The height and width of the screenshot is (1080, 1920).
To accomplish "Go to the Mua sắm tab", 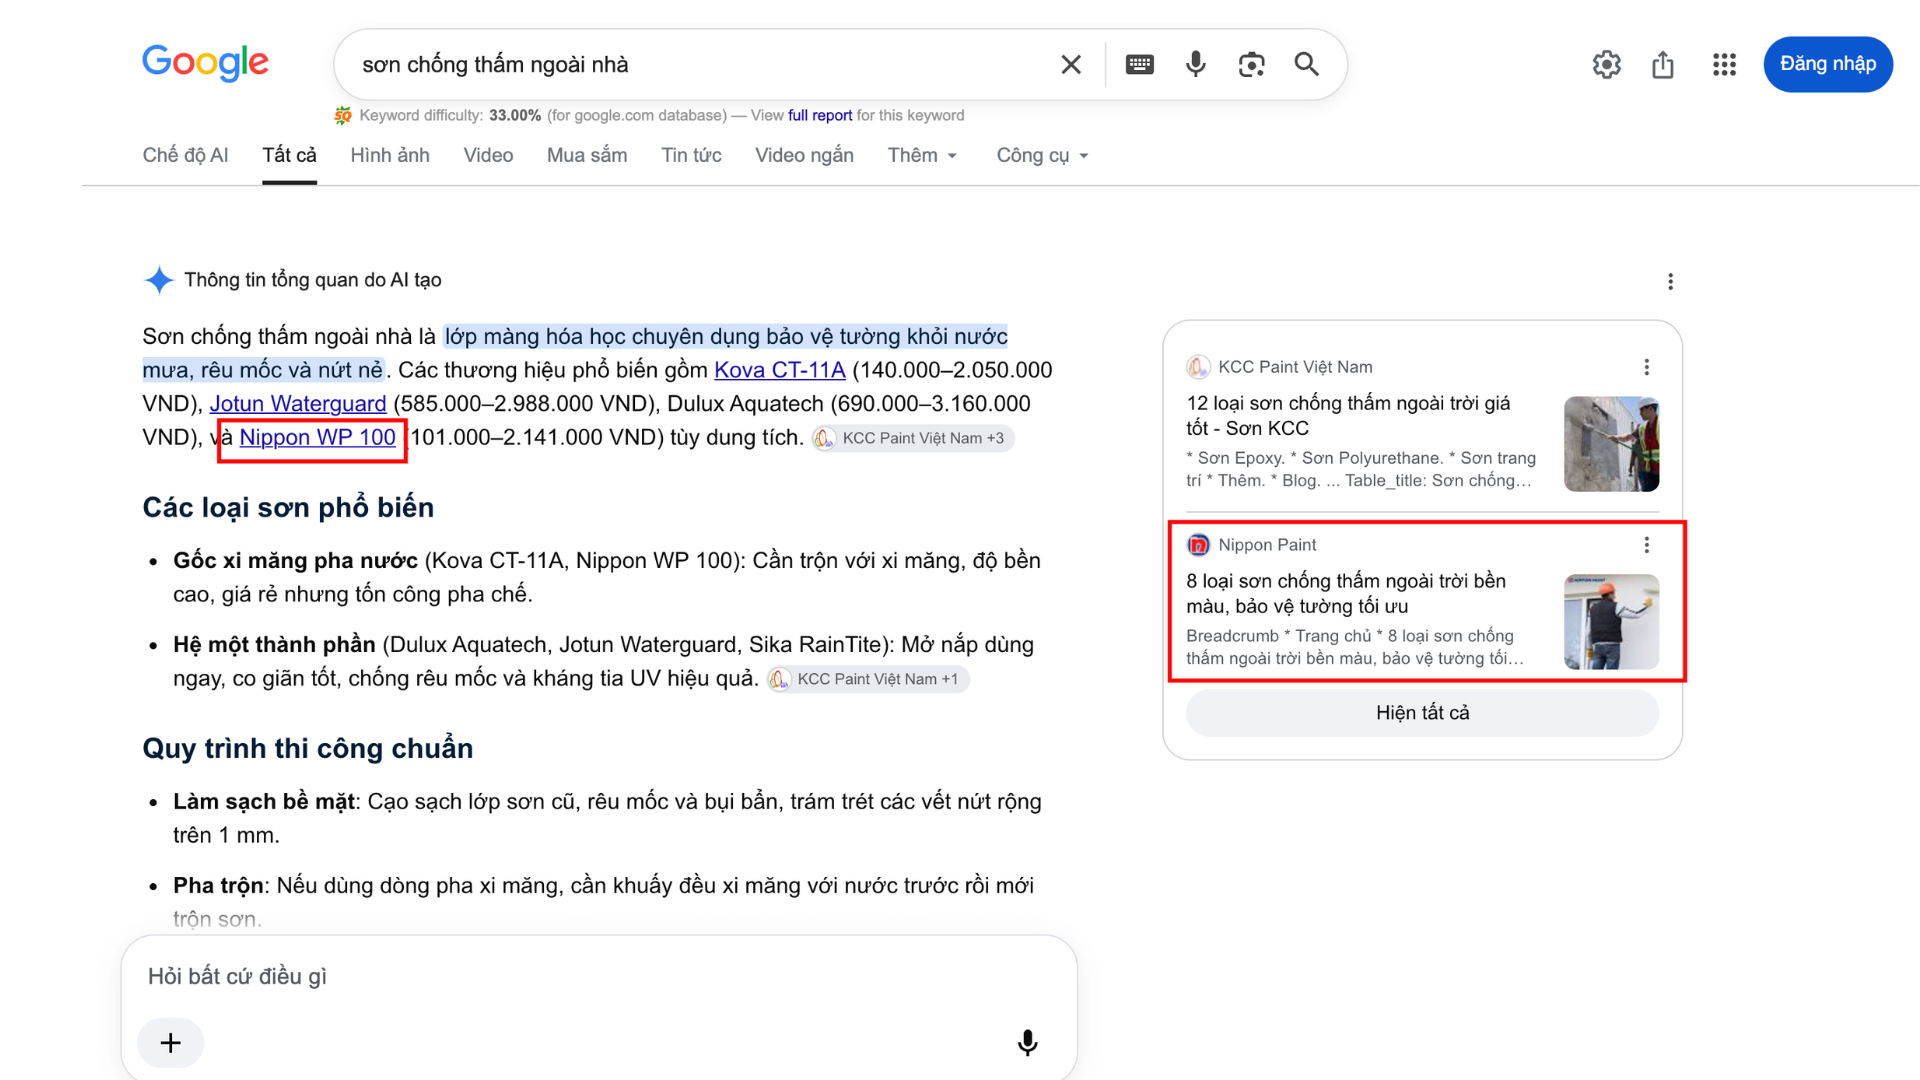I will (x=587, y=155).
